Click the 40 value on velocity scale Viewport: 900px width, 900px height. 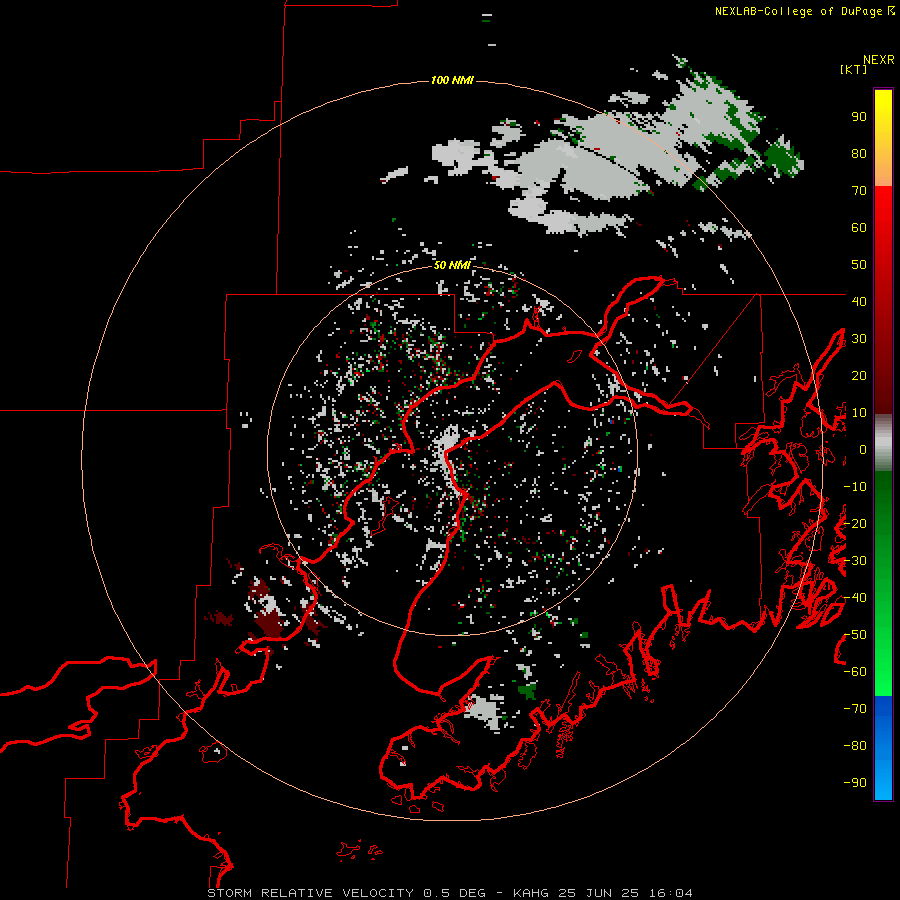coord(859,301)
